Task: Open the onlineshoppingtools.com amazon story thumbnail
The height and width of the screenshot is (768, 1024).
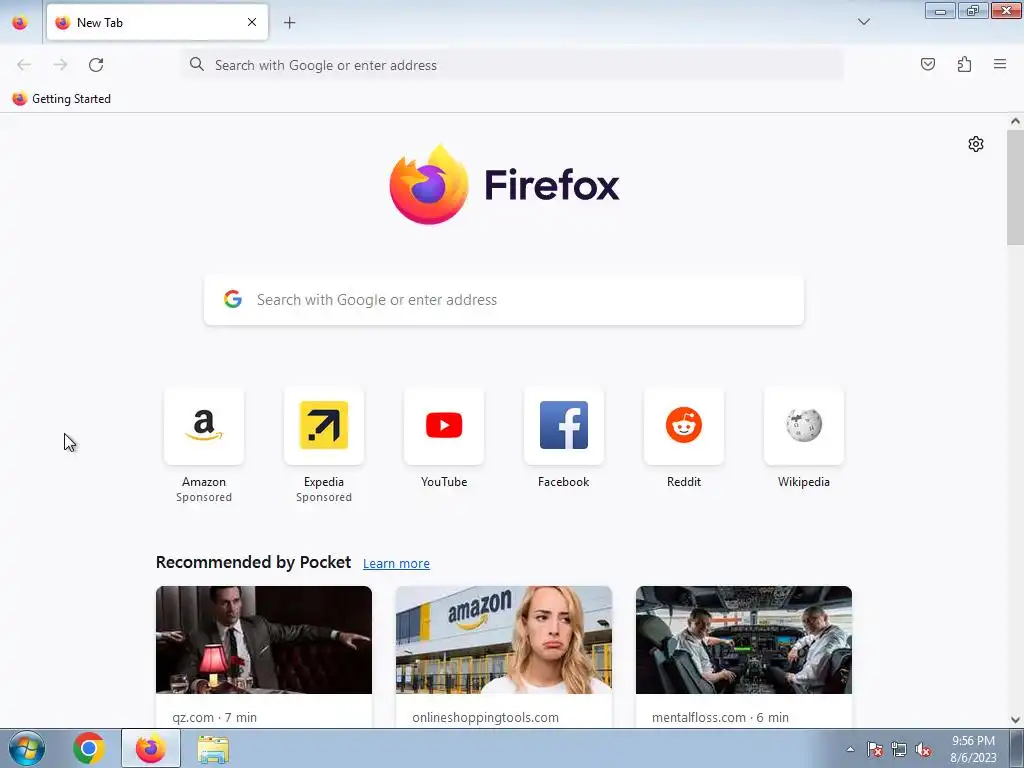Action: [504, 639]
